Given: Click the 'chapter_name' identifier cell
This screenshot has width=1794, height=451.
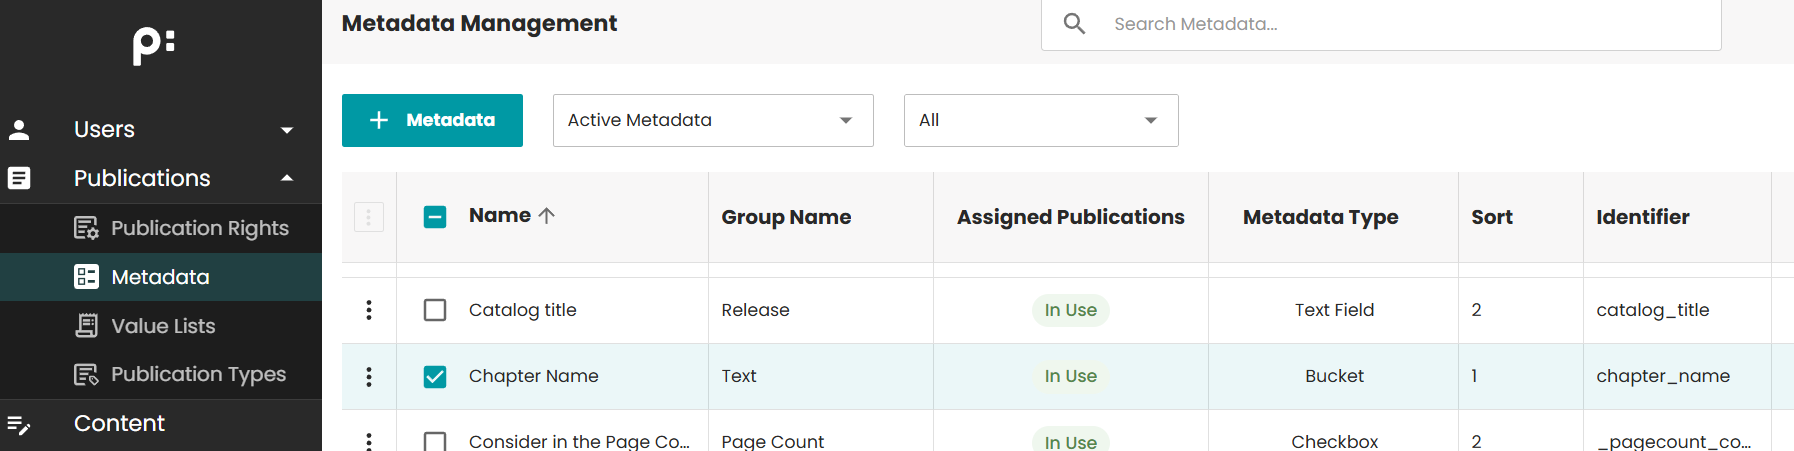Looking at the screenshot, I should [x=1662, y=376].
